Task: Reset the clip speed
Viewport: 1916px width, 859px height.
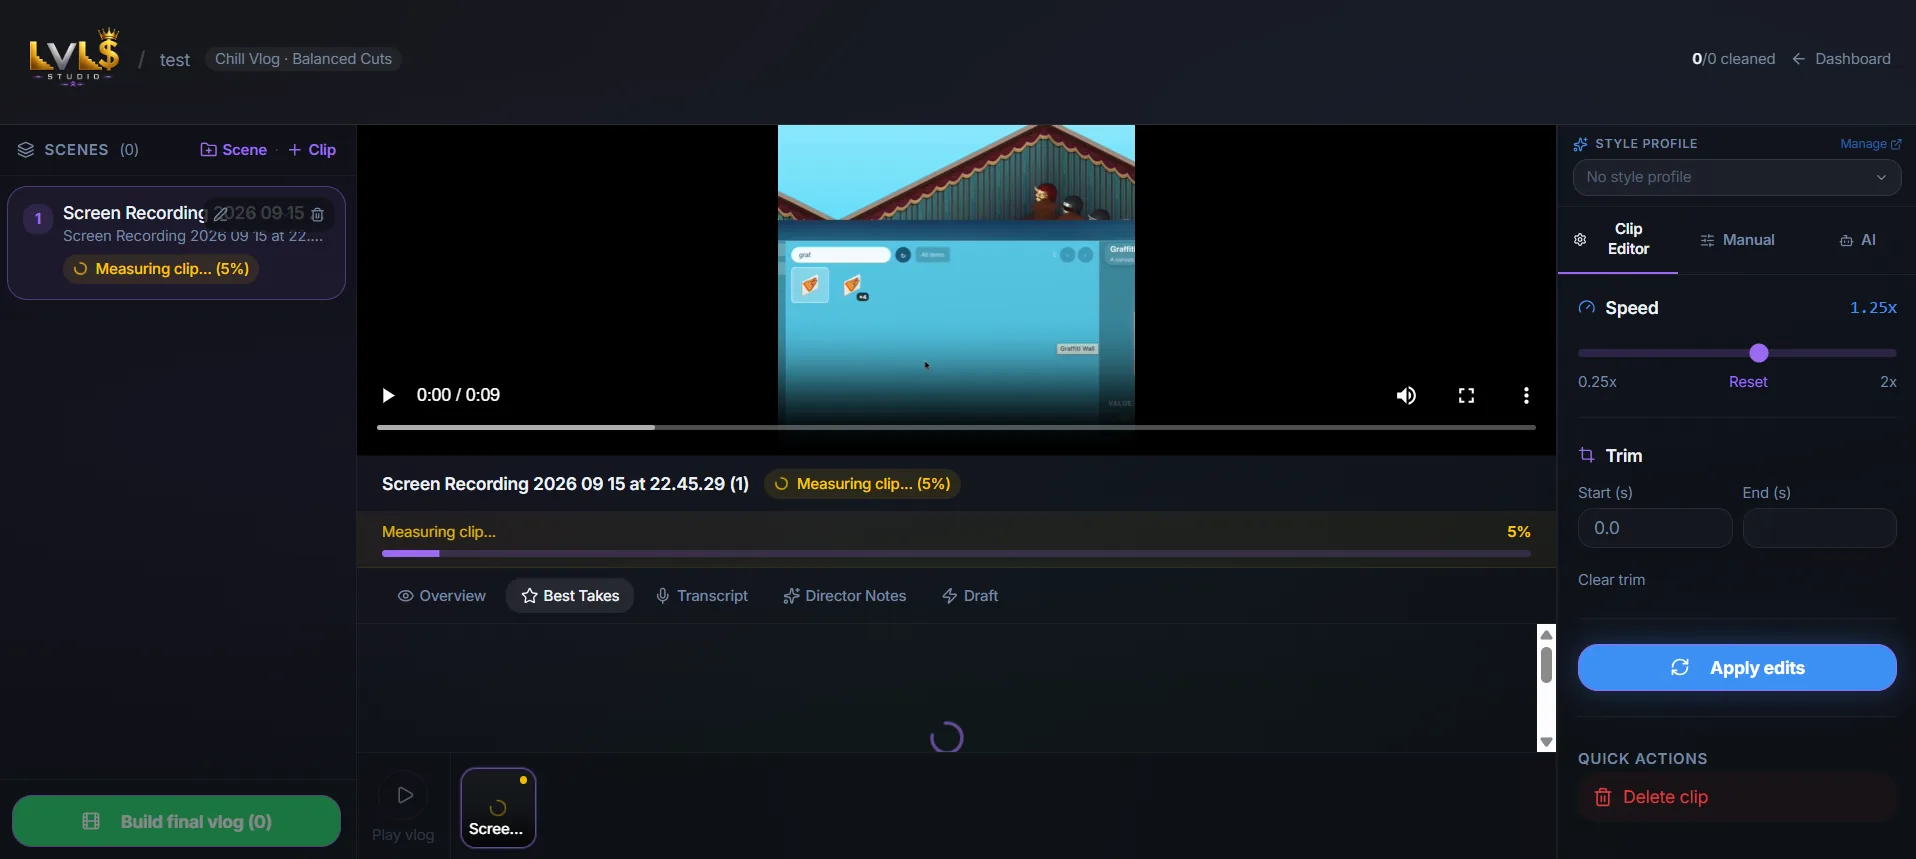Action: (x=1748, y=382)
